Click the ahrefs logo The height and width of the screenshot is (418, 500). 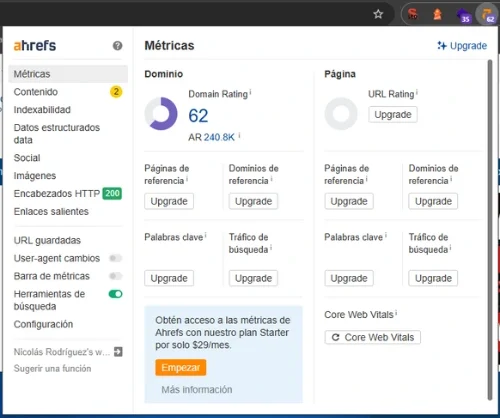35,46
